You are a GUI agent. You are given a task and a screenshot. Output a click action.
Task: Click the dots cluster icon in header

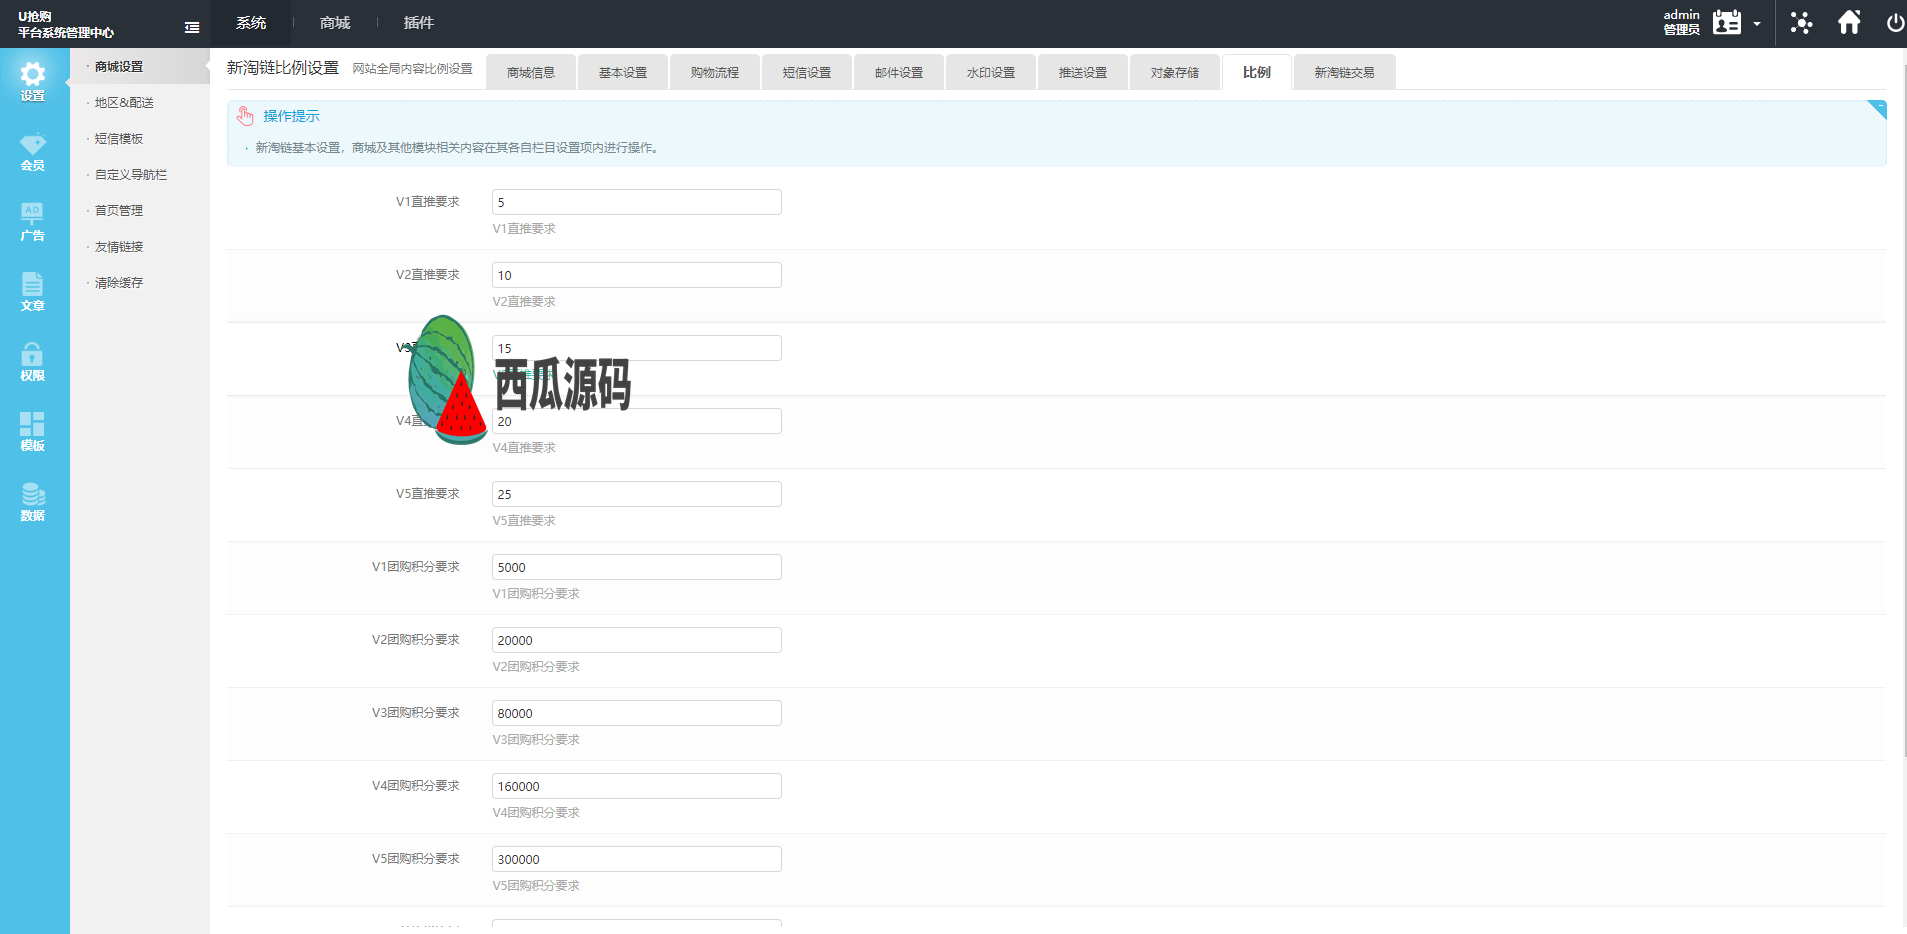(1801, 23)
